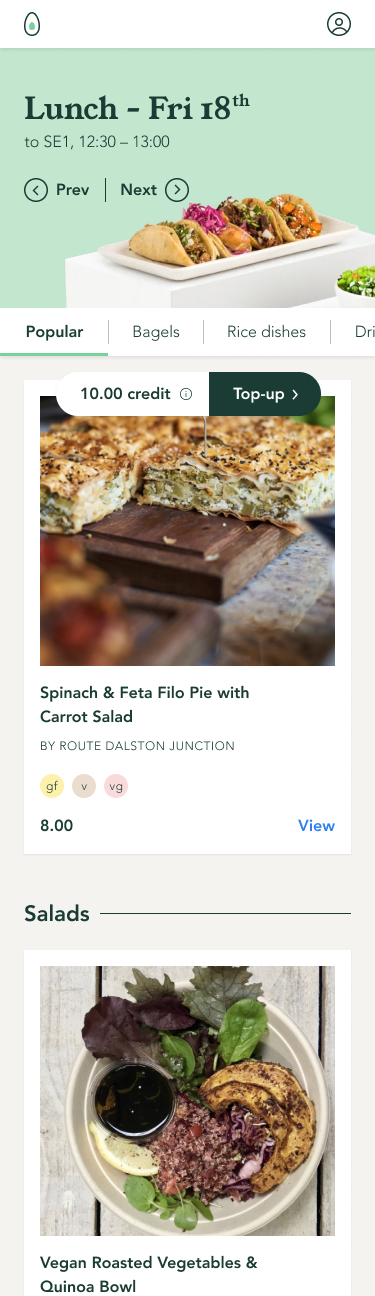The image size is (375, 1296).
Task: Switch to the Bagels tab
Action: (x=156, y=332)
